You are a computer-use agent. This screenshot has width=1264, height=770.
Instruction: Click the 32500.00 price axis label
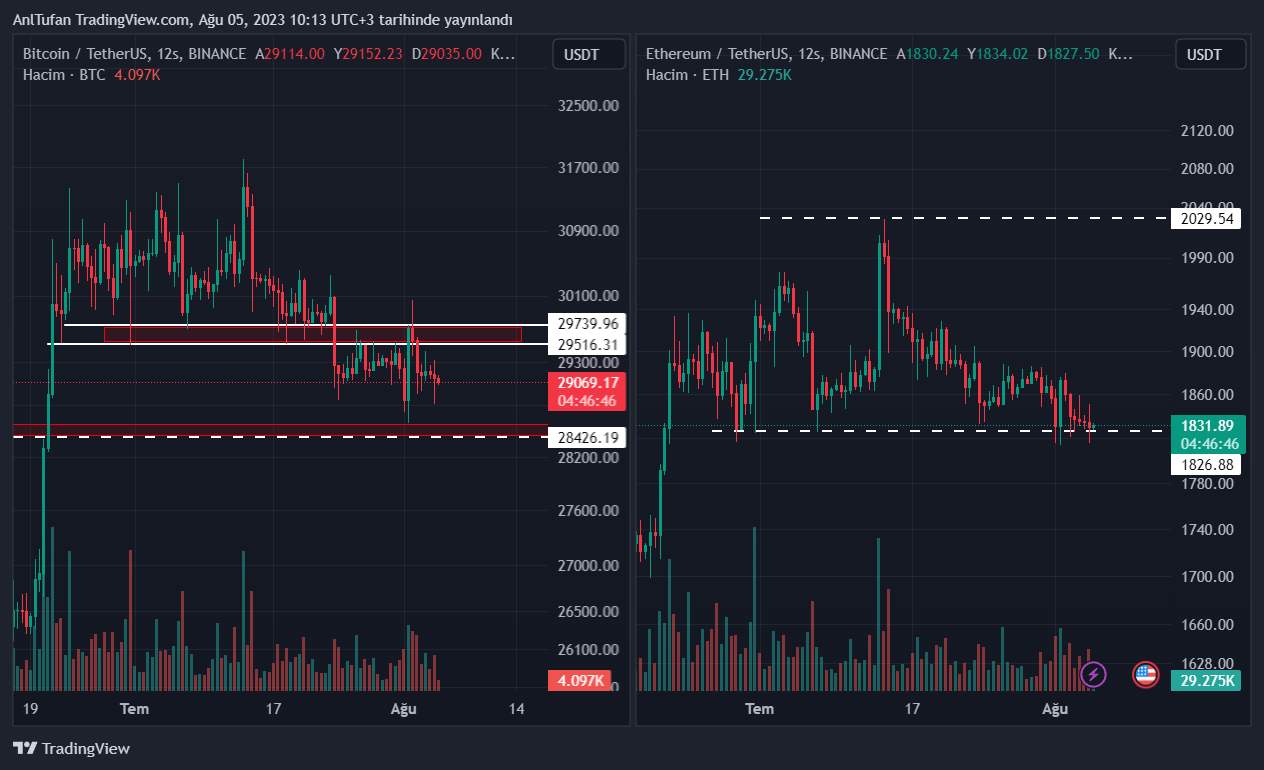pyautogui.click(x=588, y=105)
